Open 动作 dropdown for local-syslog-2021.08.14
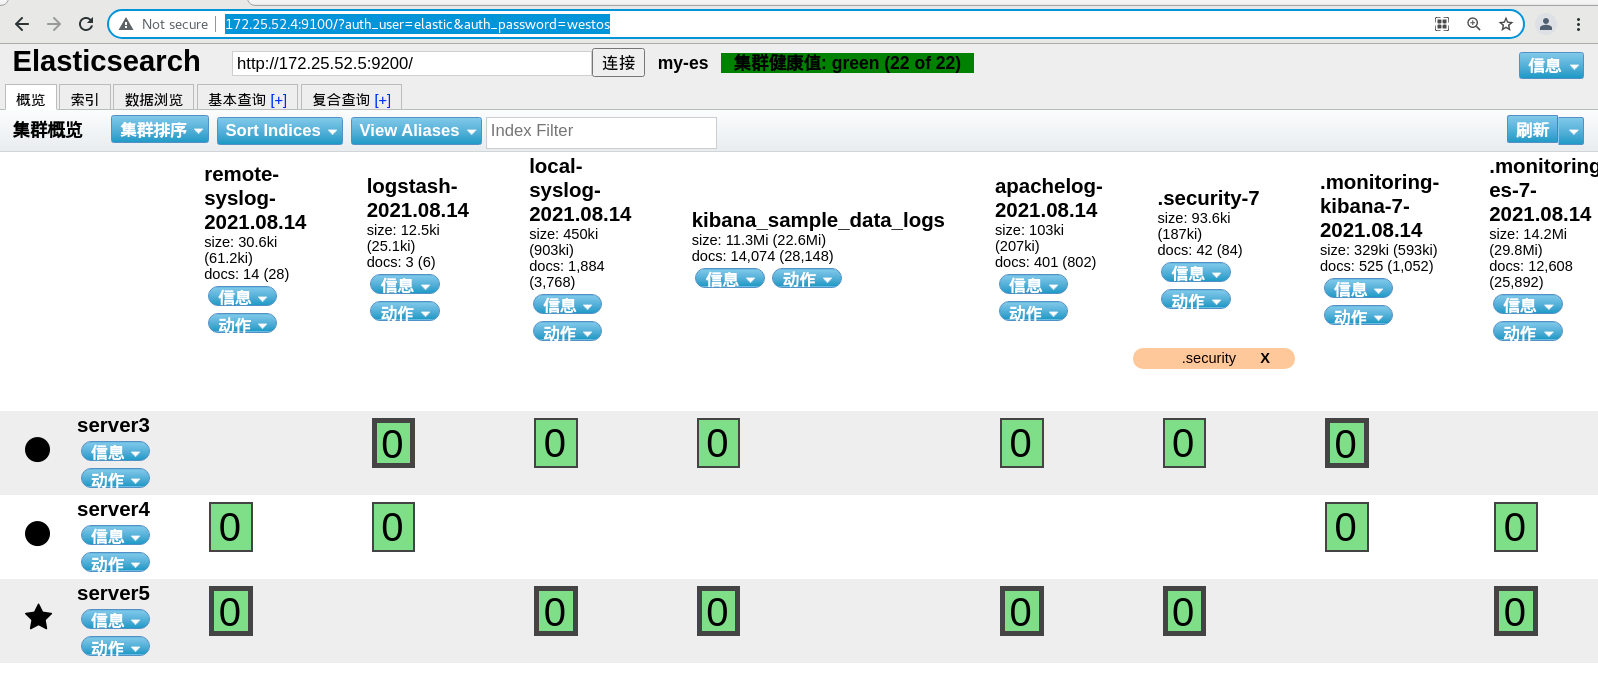This screenshot has width=1598, height=682. (567, 332)
